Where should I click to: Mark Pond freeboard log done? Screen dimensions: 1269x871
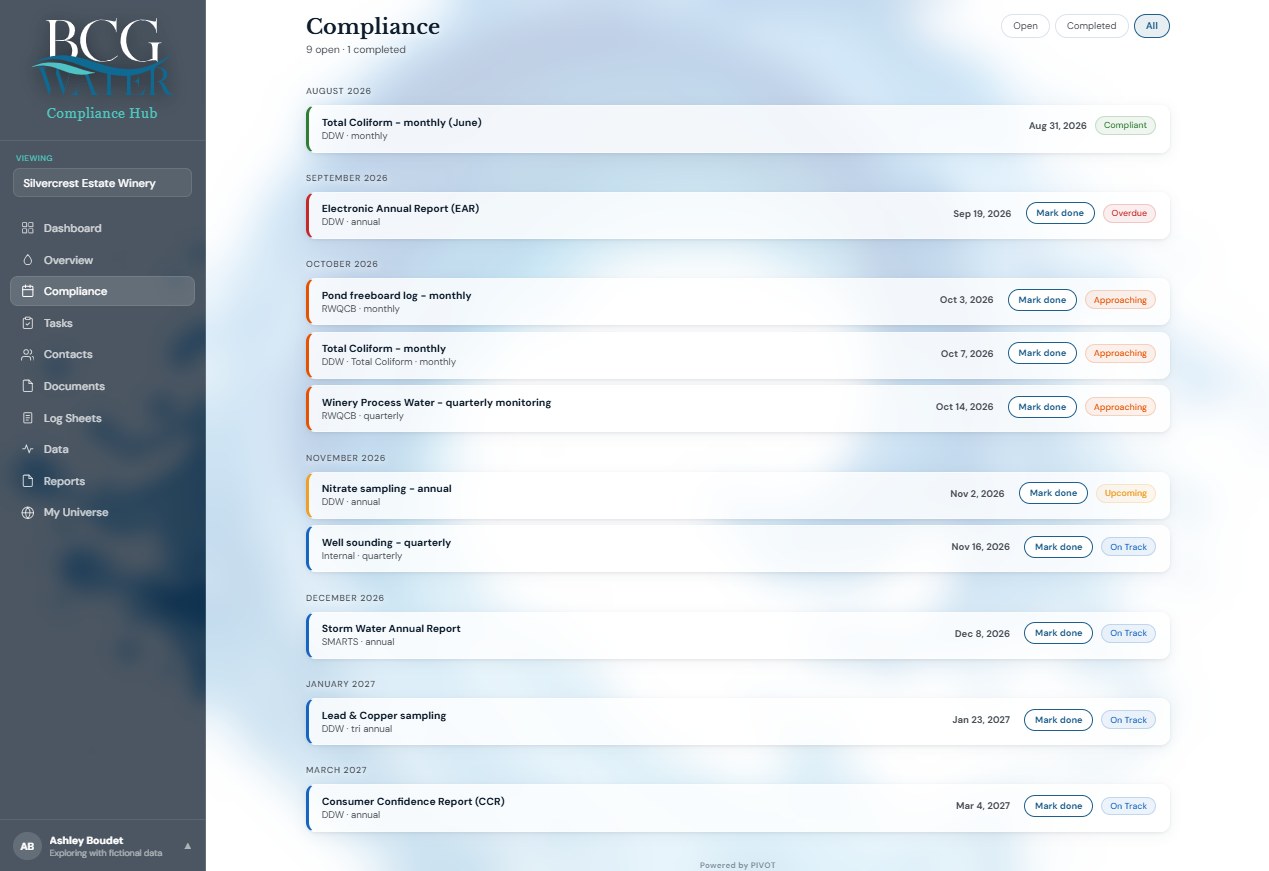pos(1042,300)
